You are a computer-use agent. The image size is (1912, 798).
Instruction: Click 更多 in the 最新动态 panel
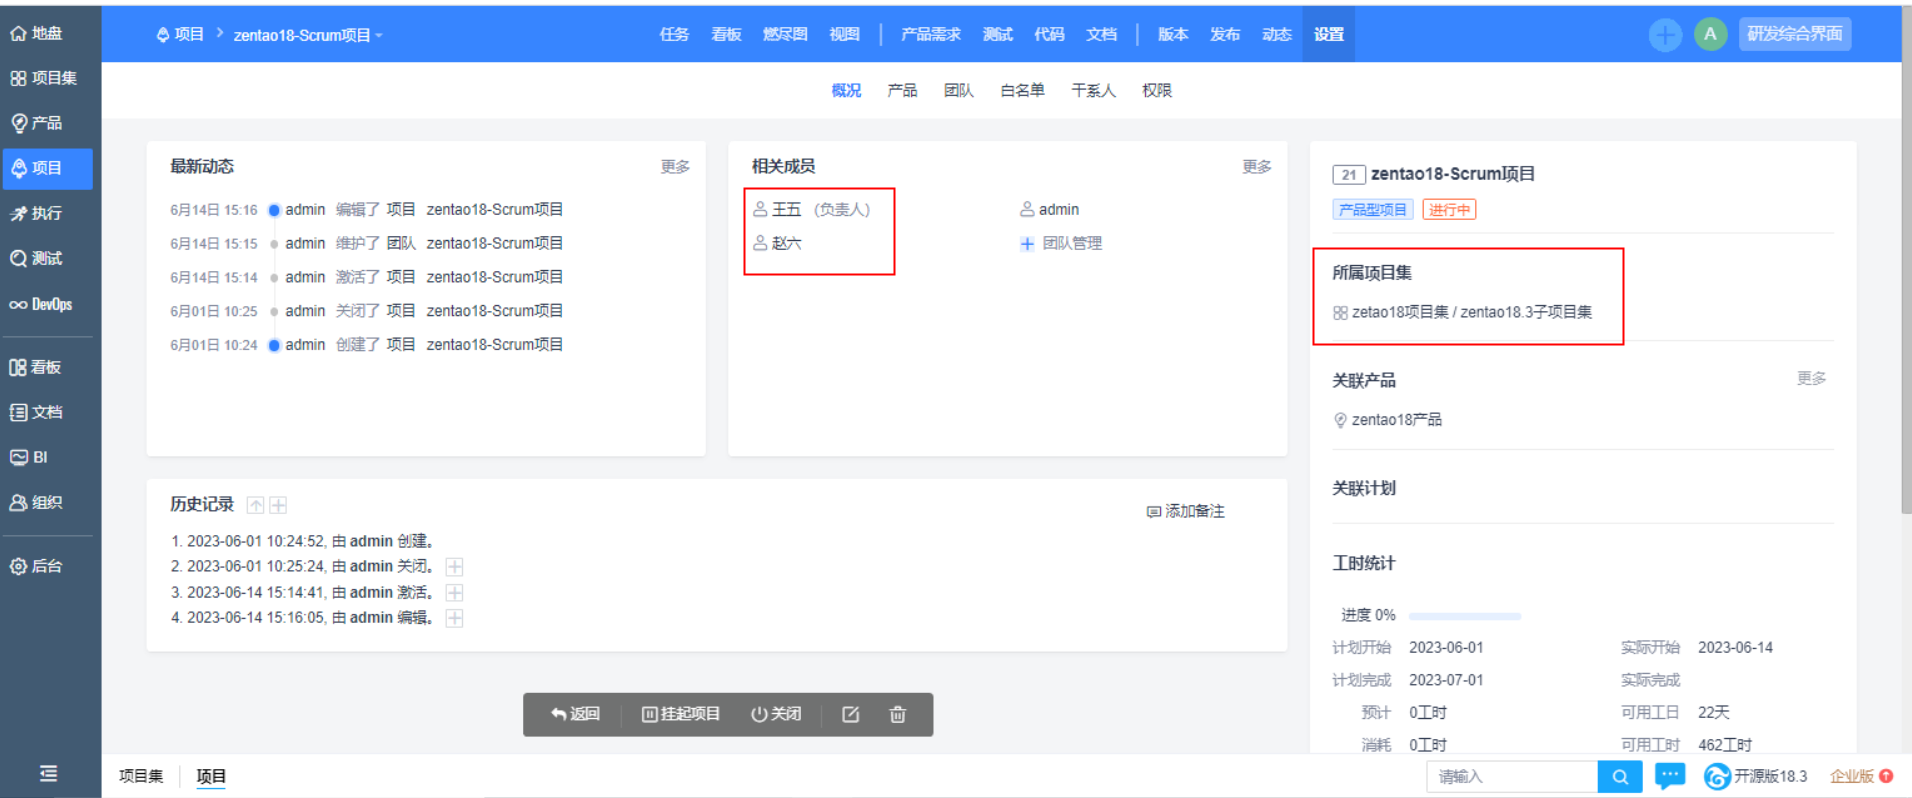(x=675, y=167)
